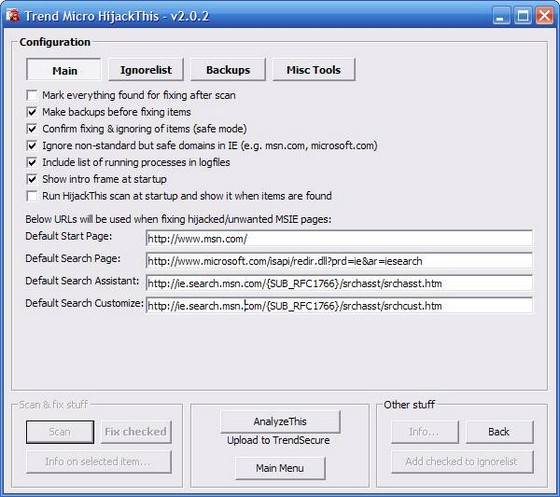The height and width of the screenshot is (497, 560).
Task: Click the Default Search Assistant URL field
Action: click(x=339, y=283)
